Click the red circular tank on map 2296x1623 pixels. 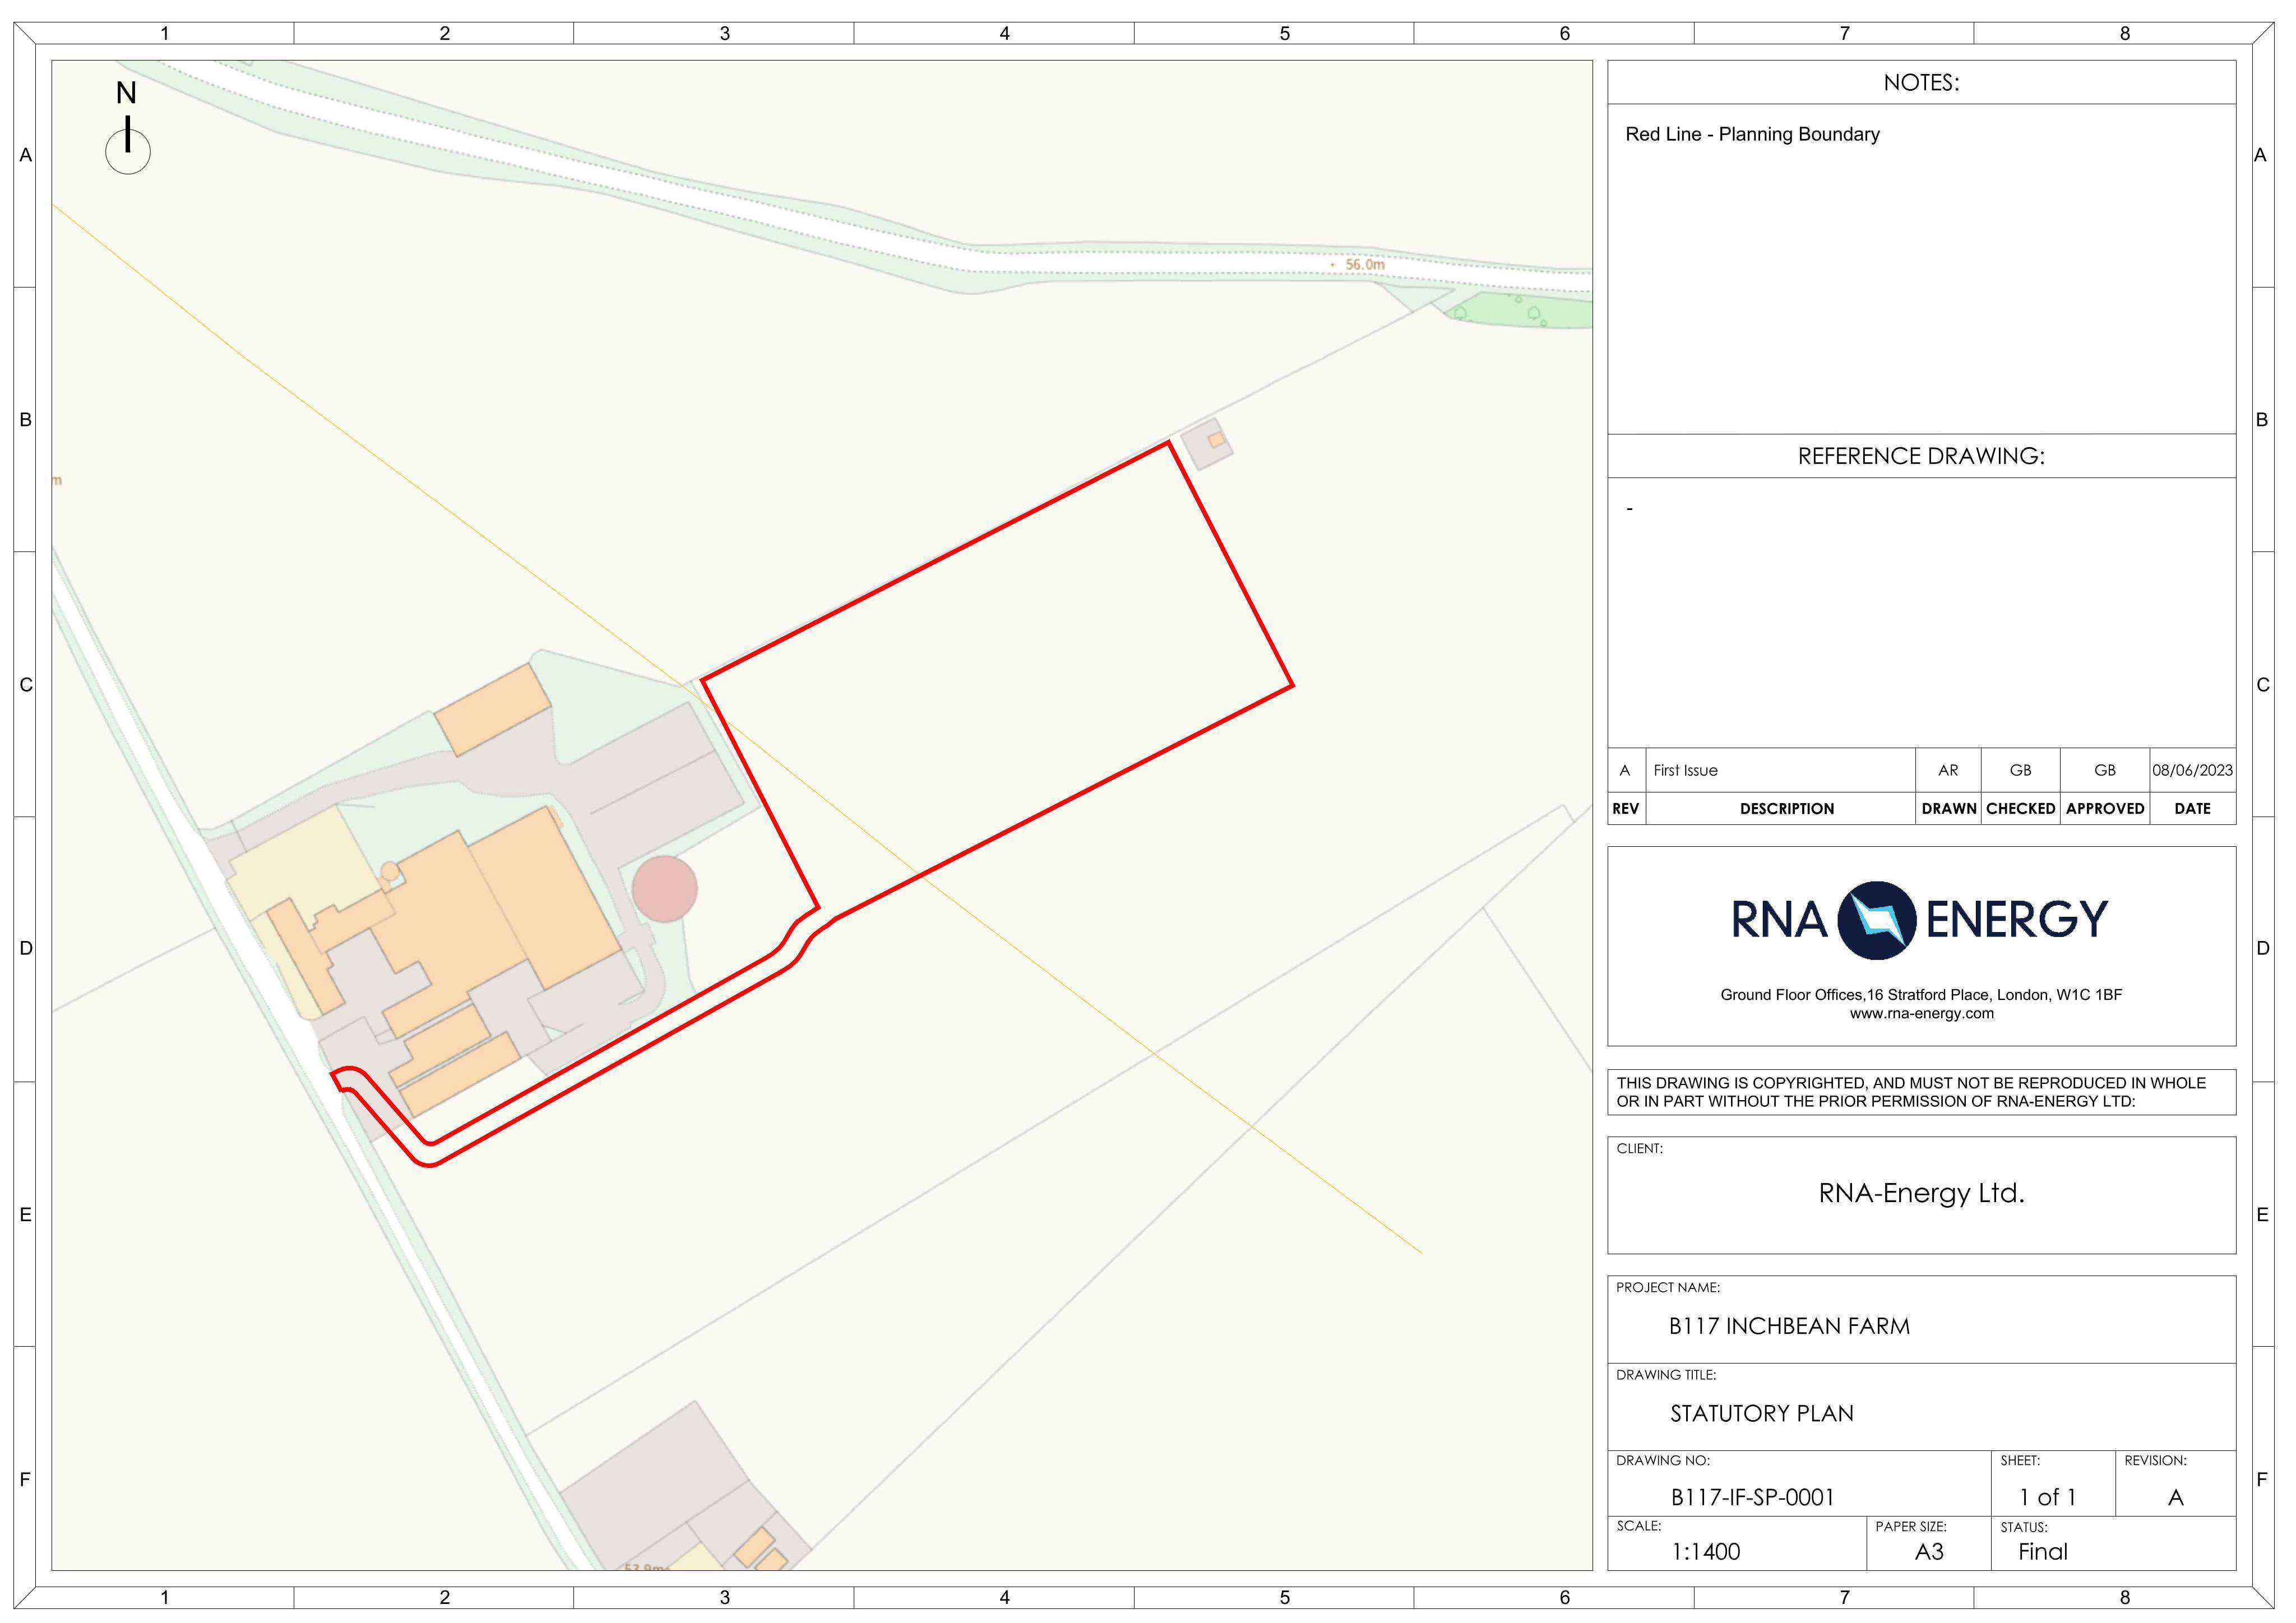[x=665, y=888]
